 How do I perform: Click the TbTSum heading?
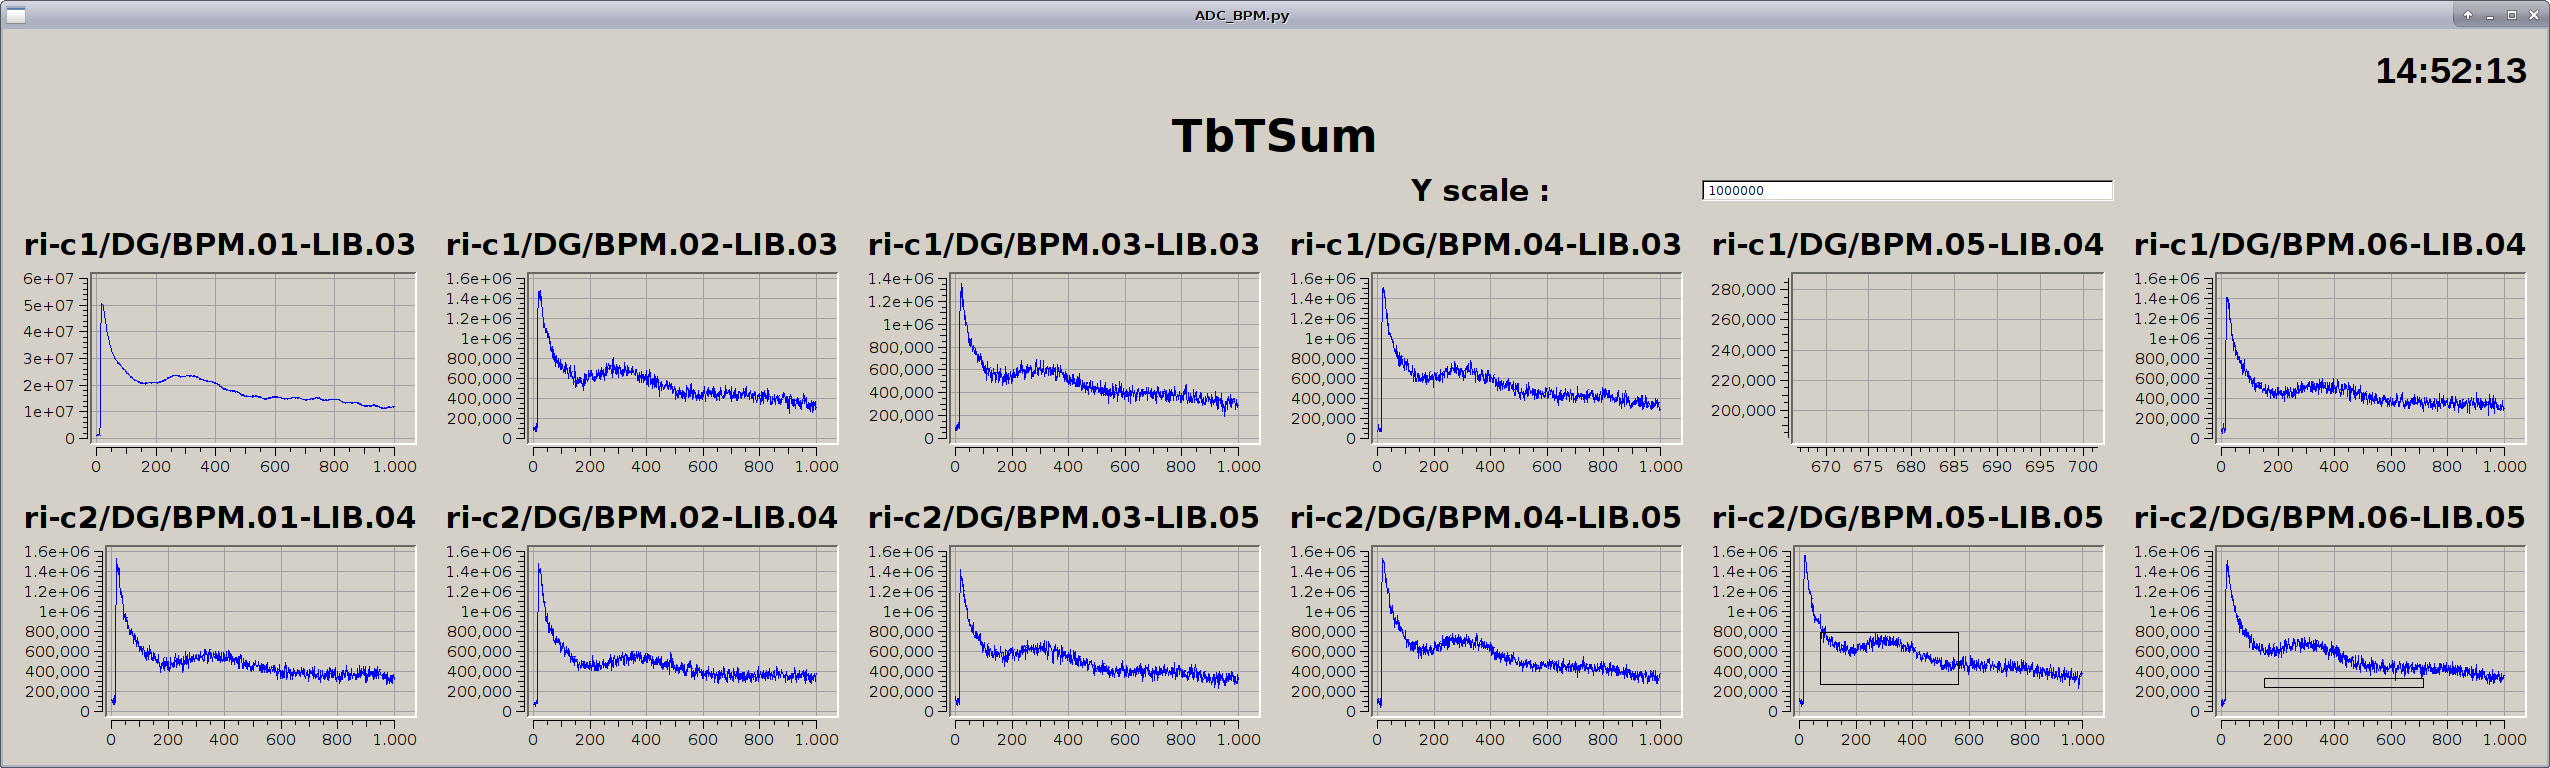tap(1274, 136)
